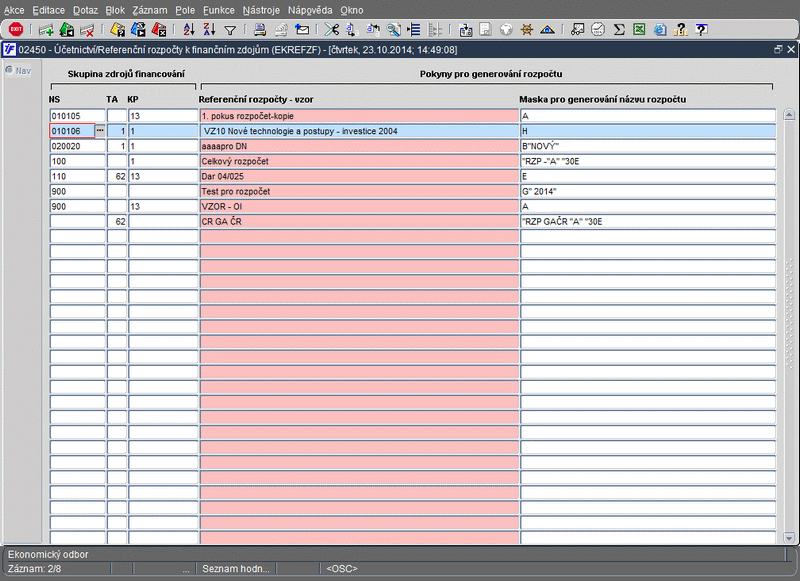Cut with the scissors icon
Image resolution: width=800 pixels, height=581 pixels.
pos(332,30)
